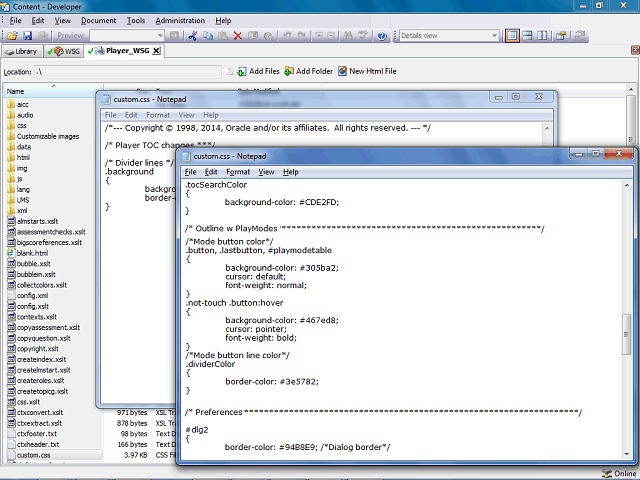The width and height of the screenshot is (640, 480).
Task: Click the Open folder toolbar icon
Action: 12,36
